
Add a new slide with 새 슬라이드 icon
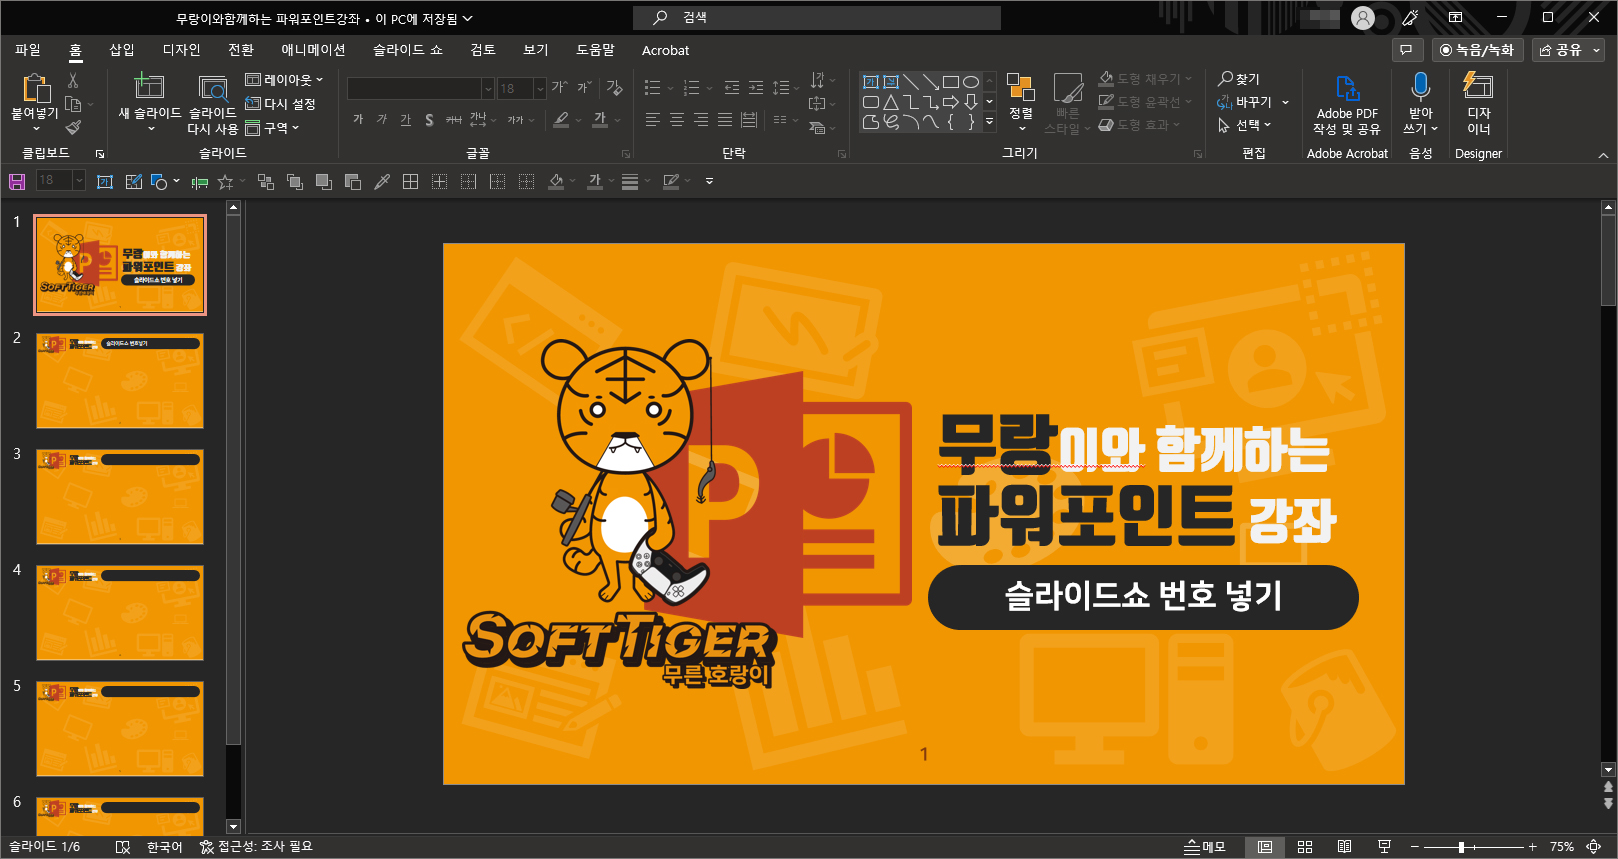pyautogui.click(x=149, y=86)
